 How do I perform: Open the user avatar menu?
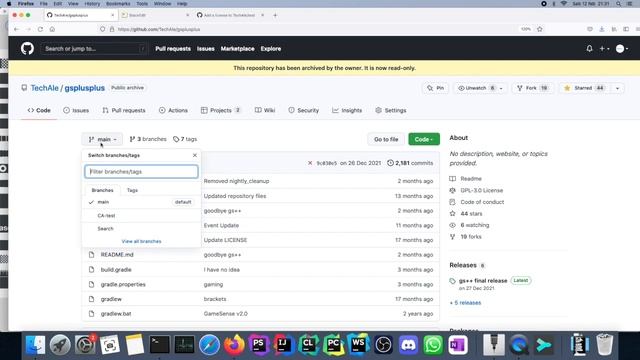pos(622,49)
